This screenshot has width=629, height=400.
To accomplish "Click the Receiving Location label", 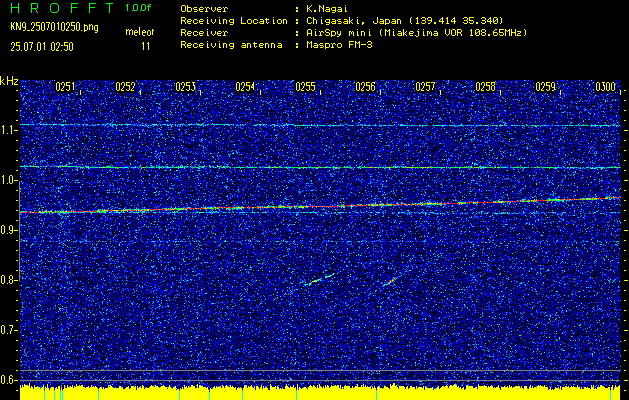I will click(233, 21).
